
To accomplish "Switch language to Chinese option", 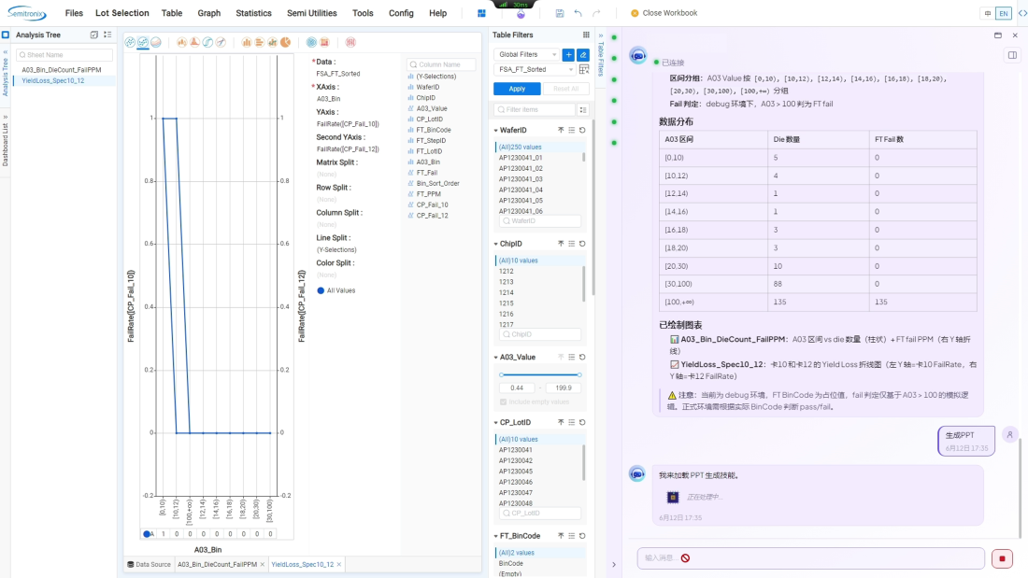I will (x=987, y=13).
